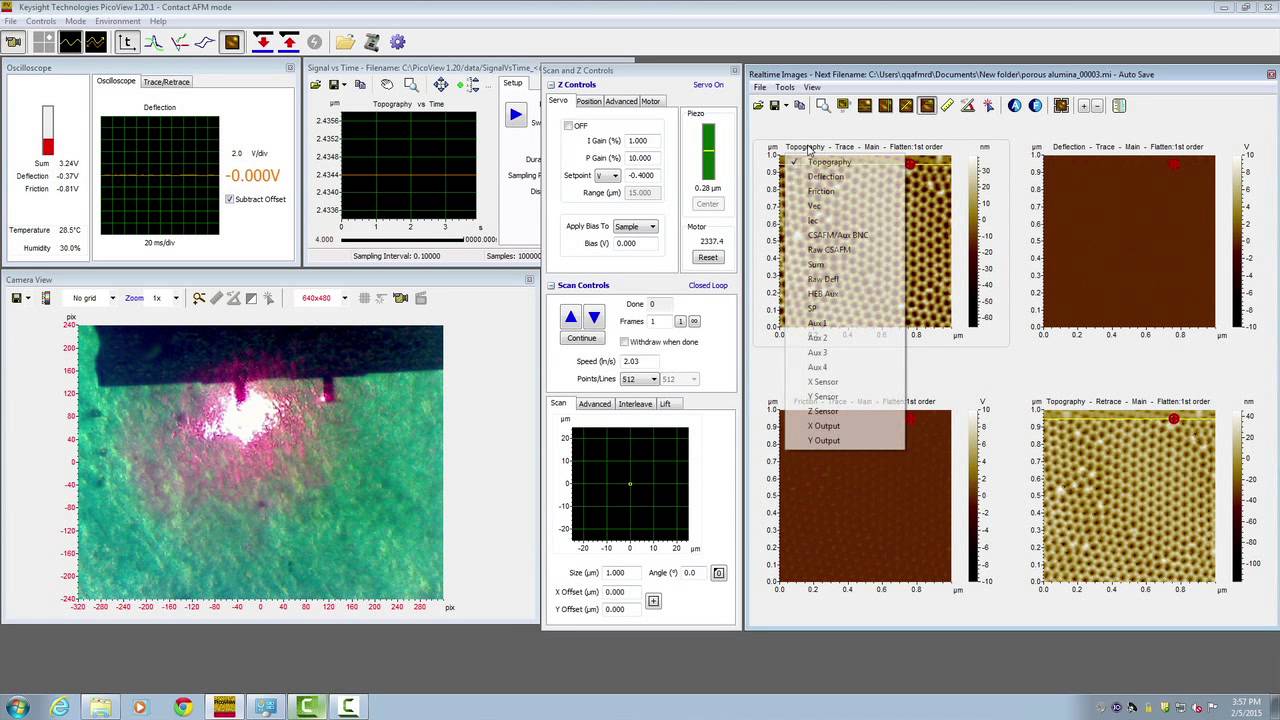Viewport: 1280px width, 720px height.
Task: Click the blue 'F' circle icon
Action: [x=1035, y=105]
